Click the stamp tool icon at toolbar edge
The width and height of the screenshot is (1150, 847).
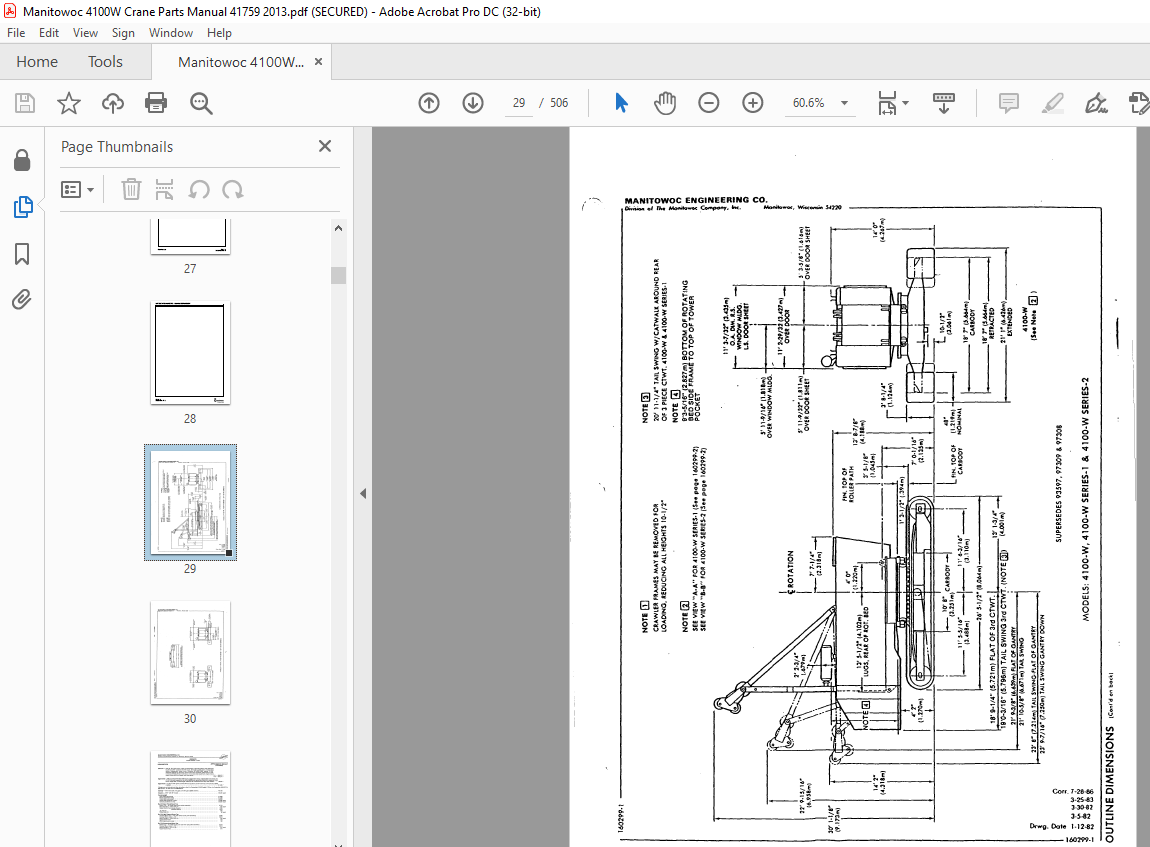[x=1139, y=103]
